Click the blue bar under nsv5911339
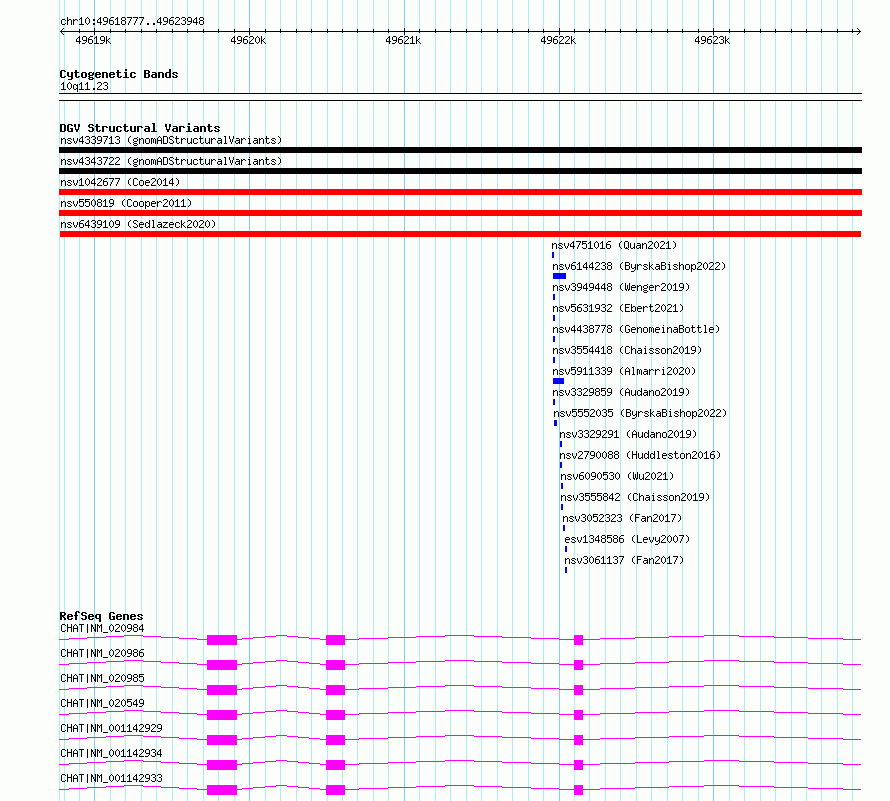Screen dimensions: 890x801 coord(559,381)
